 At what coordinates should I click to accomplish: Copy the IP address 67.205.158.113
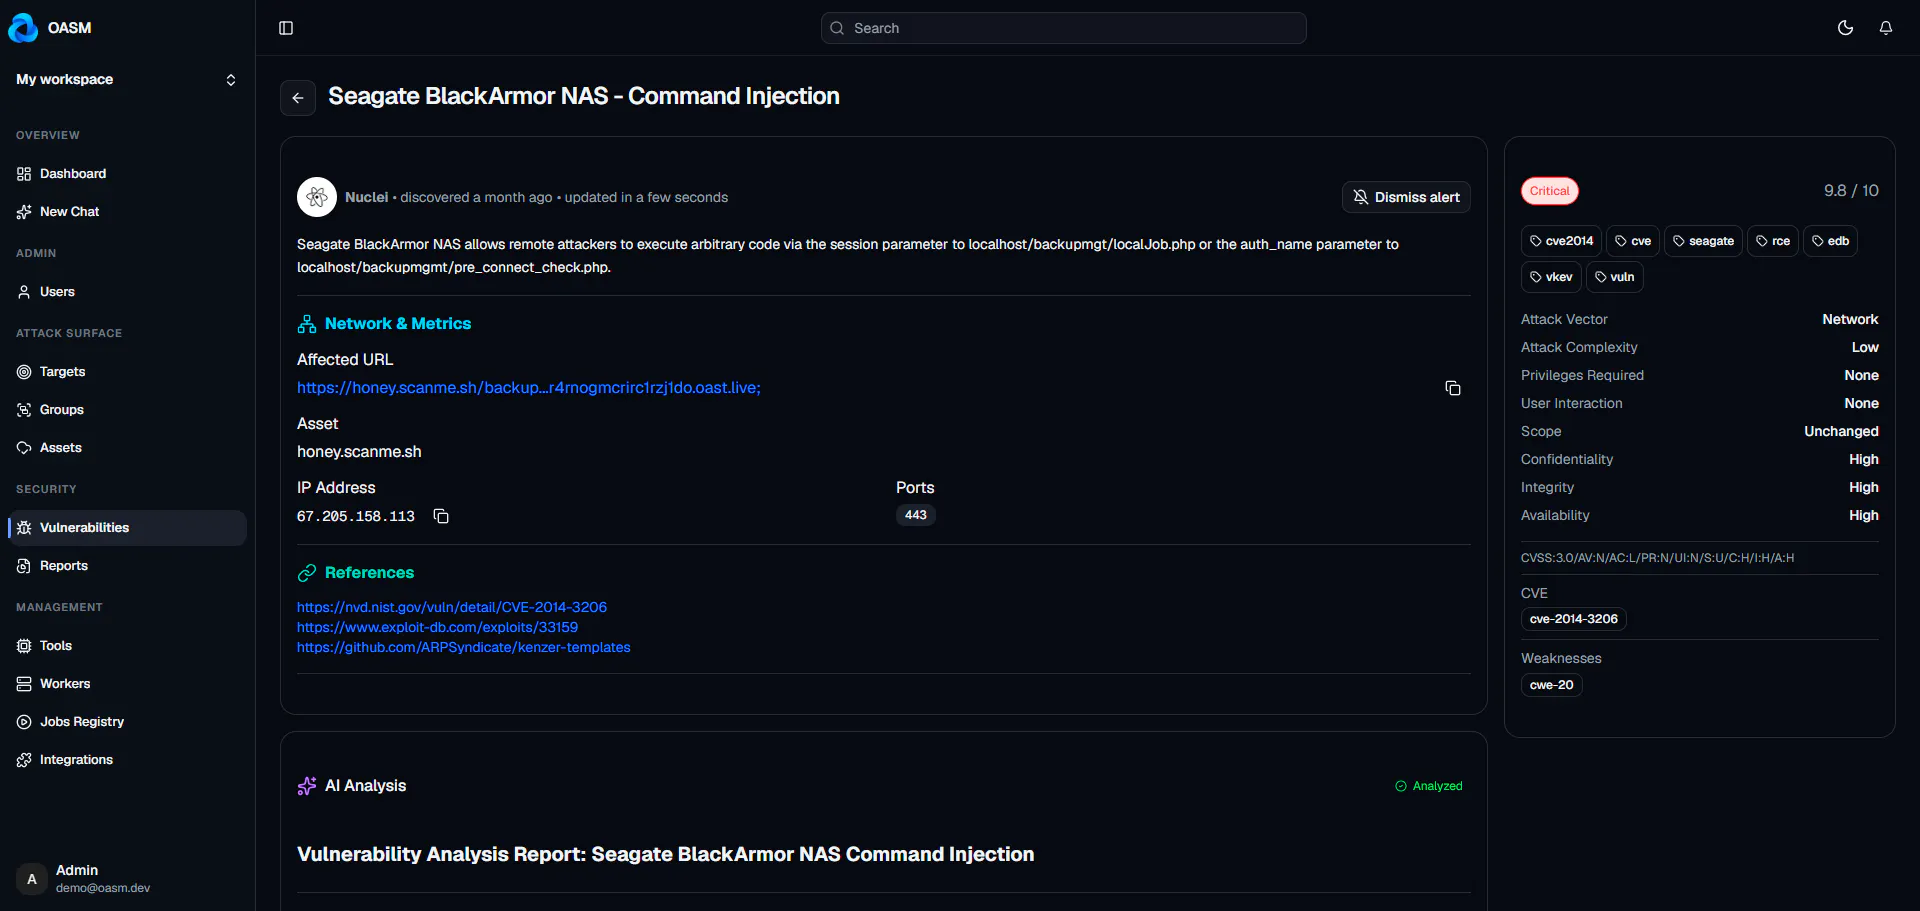[441, 516]
